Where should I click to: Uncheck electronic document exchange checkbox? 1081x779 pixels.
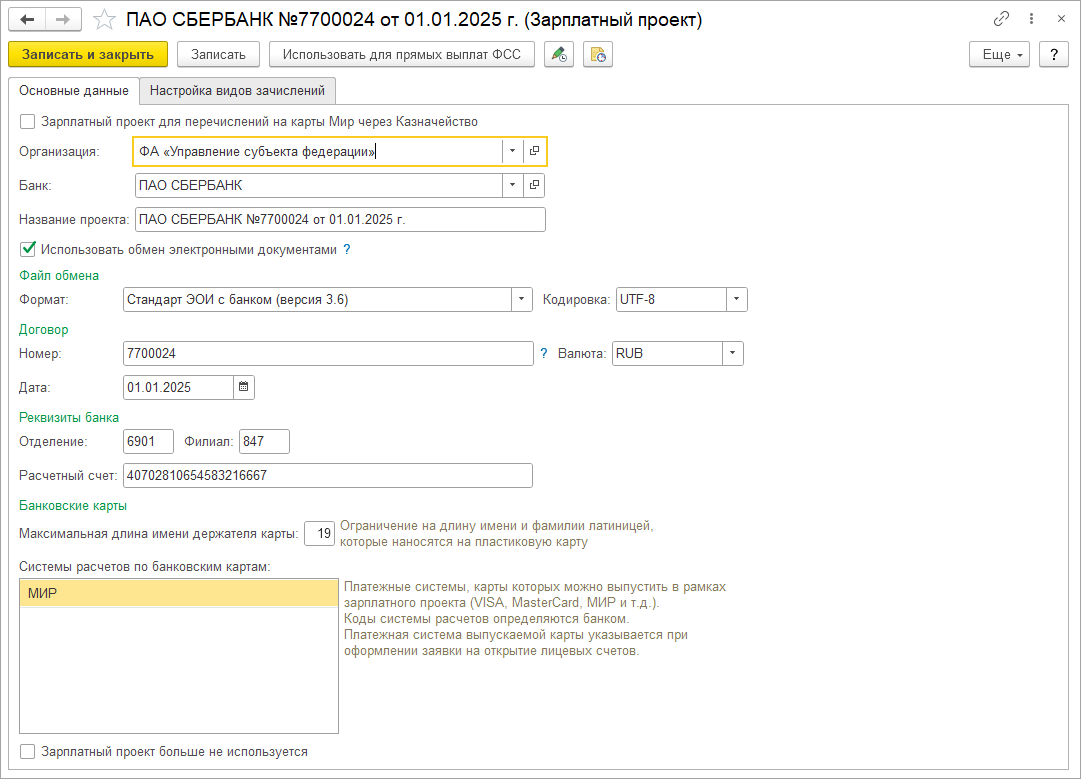(28, 249)
